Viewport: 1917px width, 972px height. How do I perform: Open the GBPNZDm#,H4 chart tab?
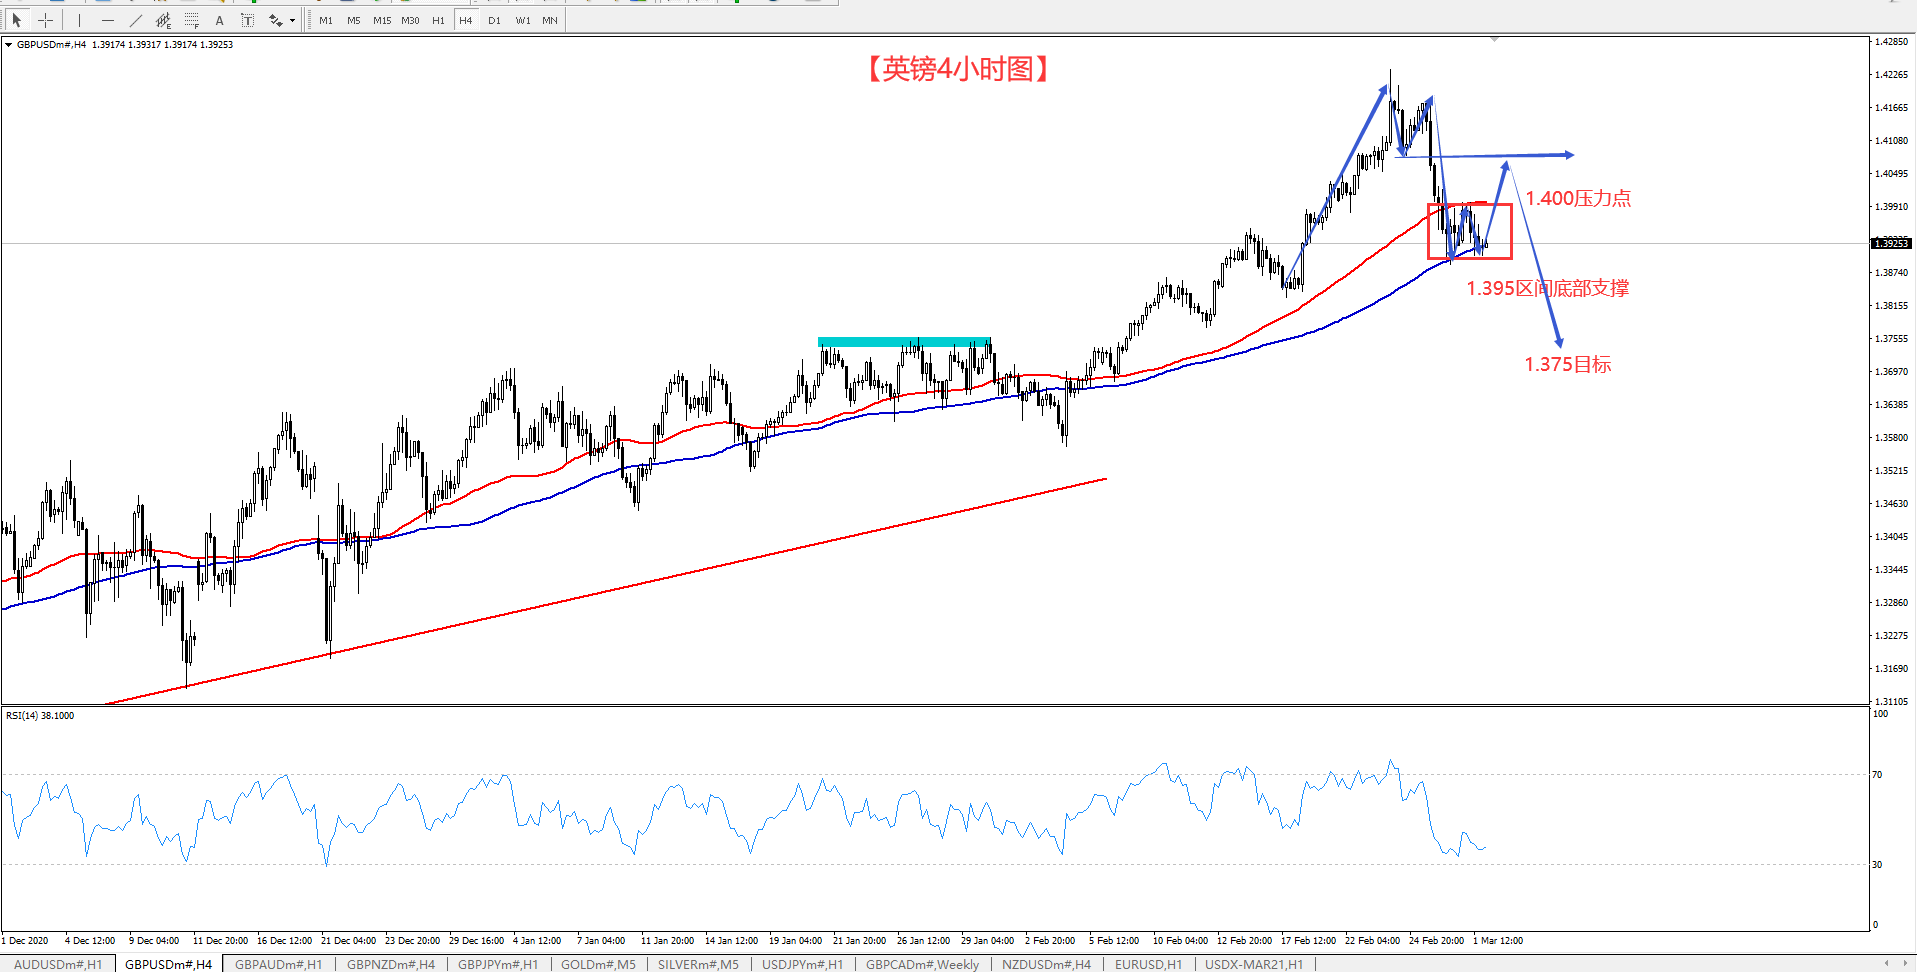click(x=391, y=964)
